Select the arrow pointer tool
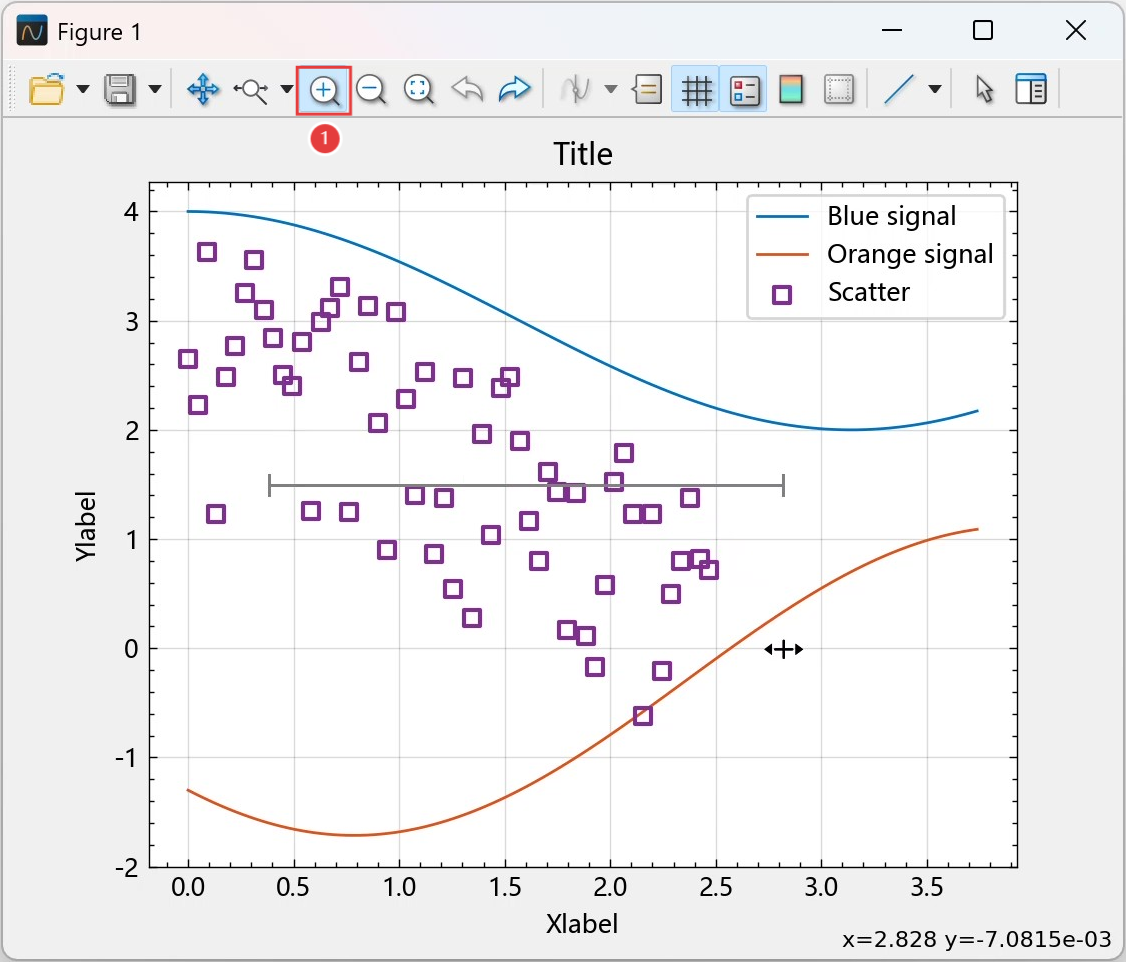 [x=984, y=90]
